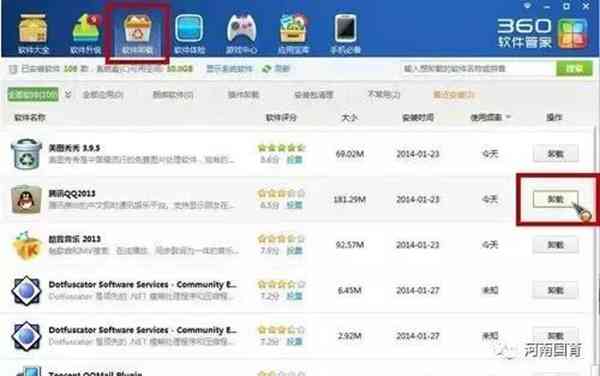Switch to the 安装包清理 tab
This screenshot has height=376, width=600.
tap(313, 94)
